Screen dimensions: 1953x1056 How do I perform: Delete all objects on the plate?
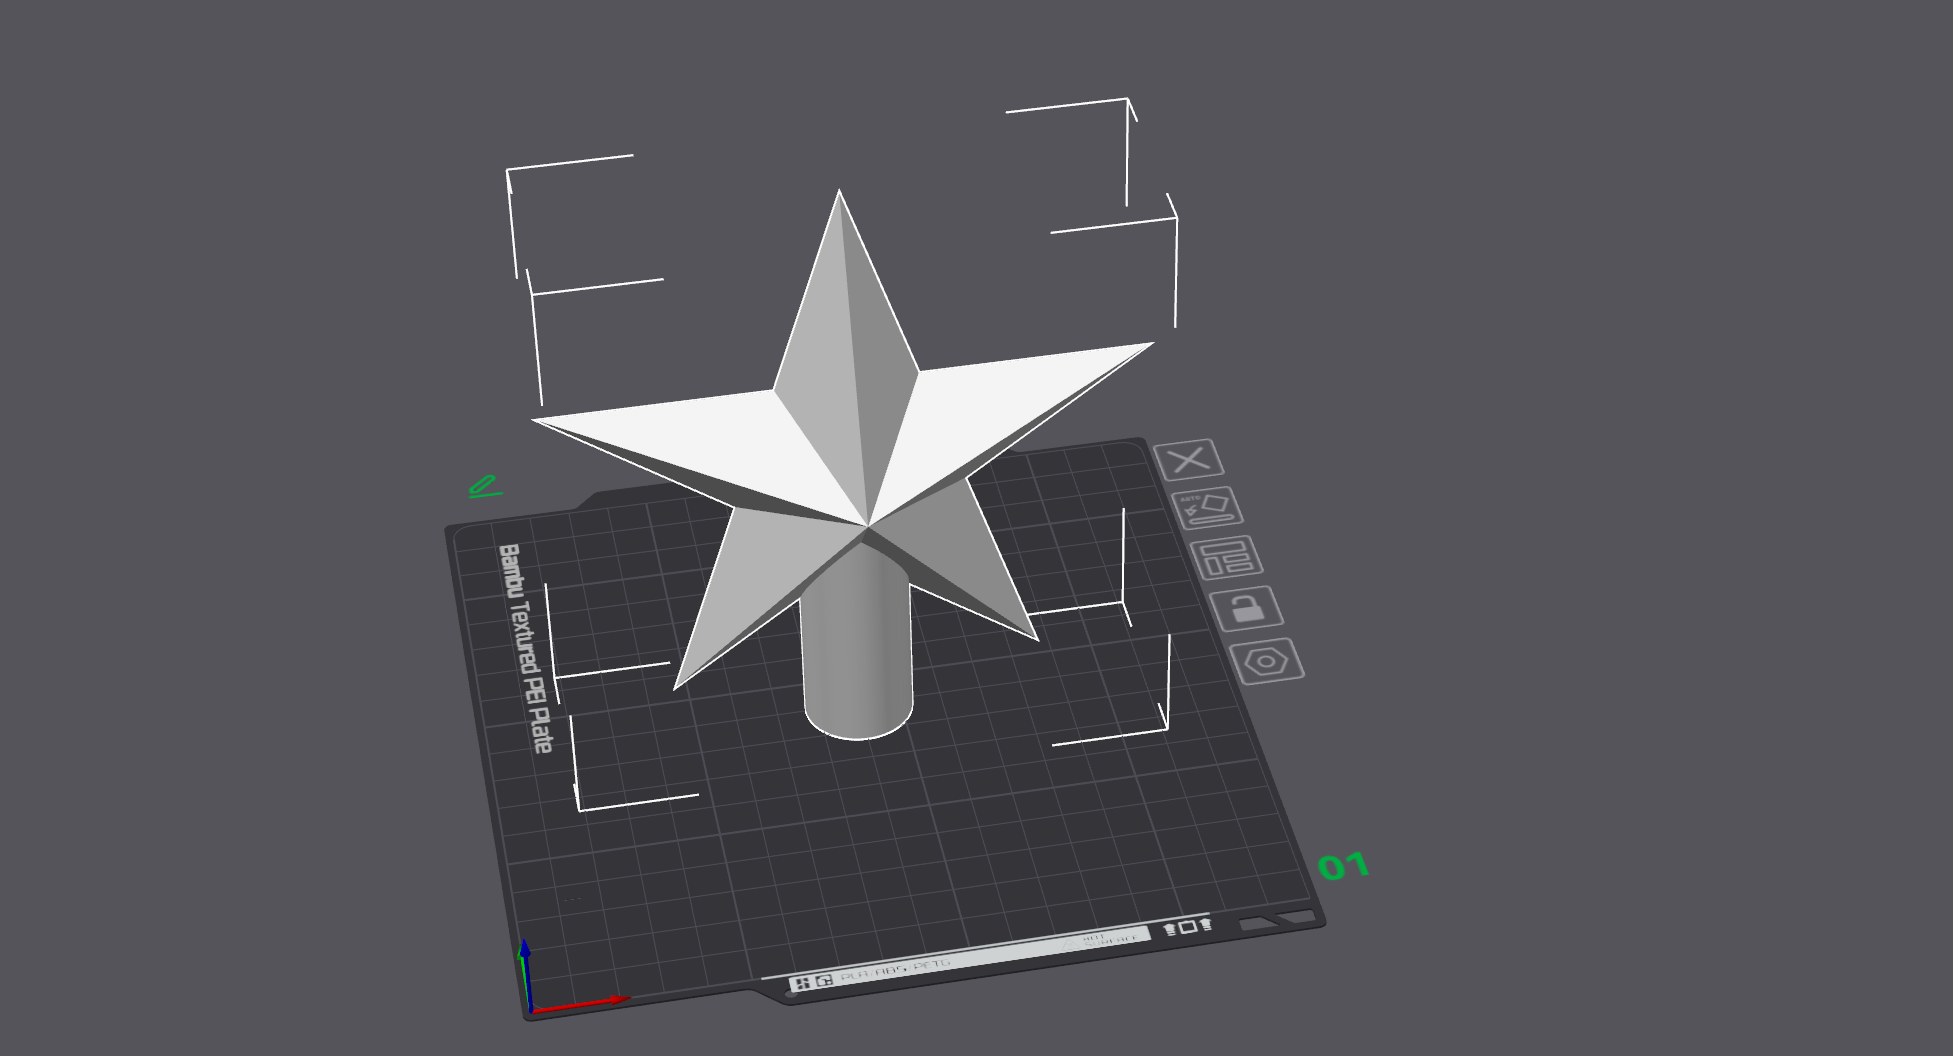pos(1190,459)
